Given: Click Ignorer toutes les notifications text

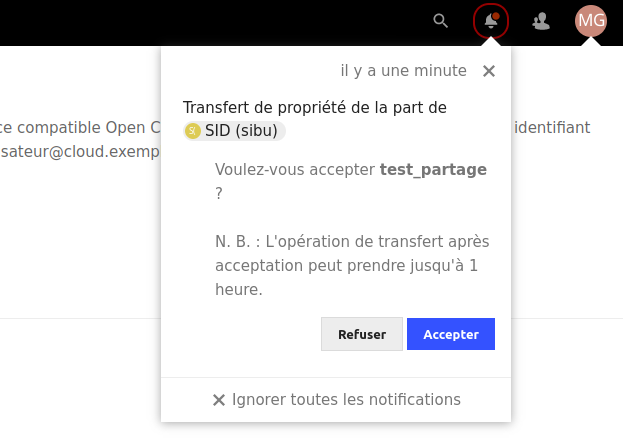Looking at the screenshot, I should [346, 399].
